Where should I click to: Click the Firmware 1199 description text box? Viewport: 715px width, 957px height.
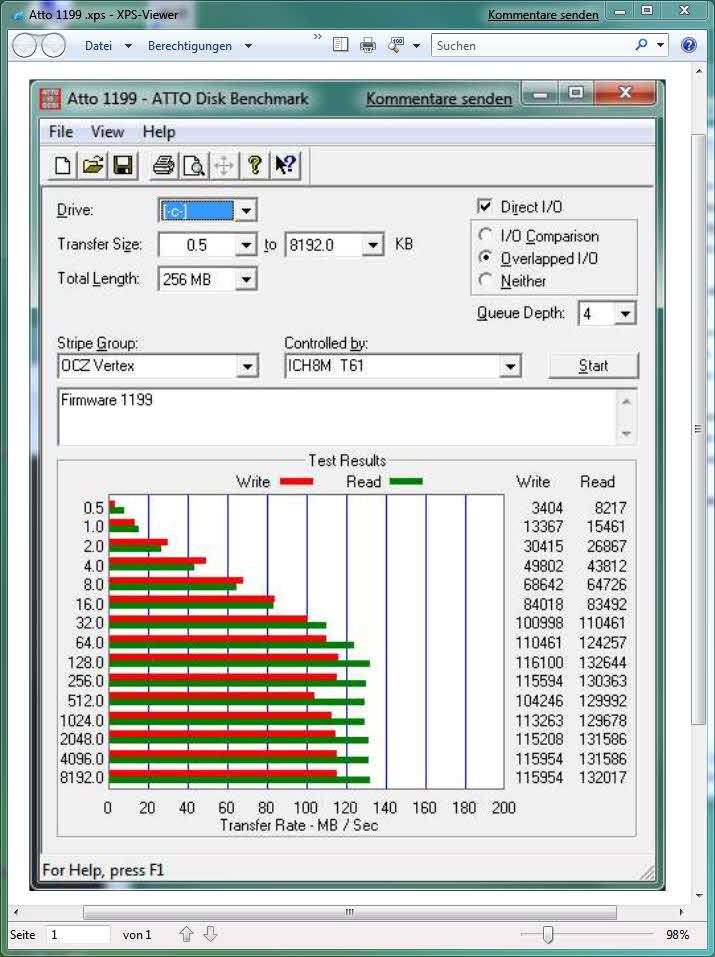pyautogui.click(x=338, y=416)
